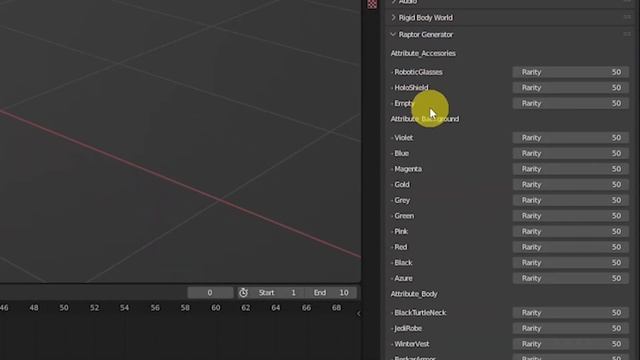Set BlackTurtleNeck Rarity field

coord(571,313)
